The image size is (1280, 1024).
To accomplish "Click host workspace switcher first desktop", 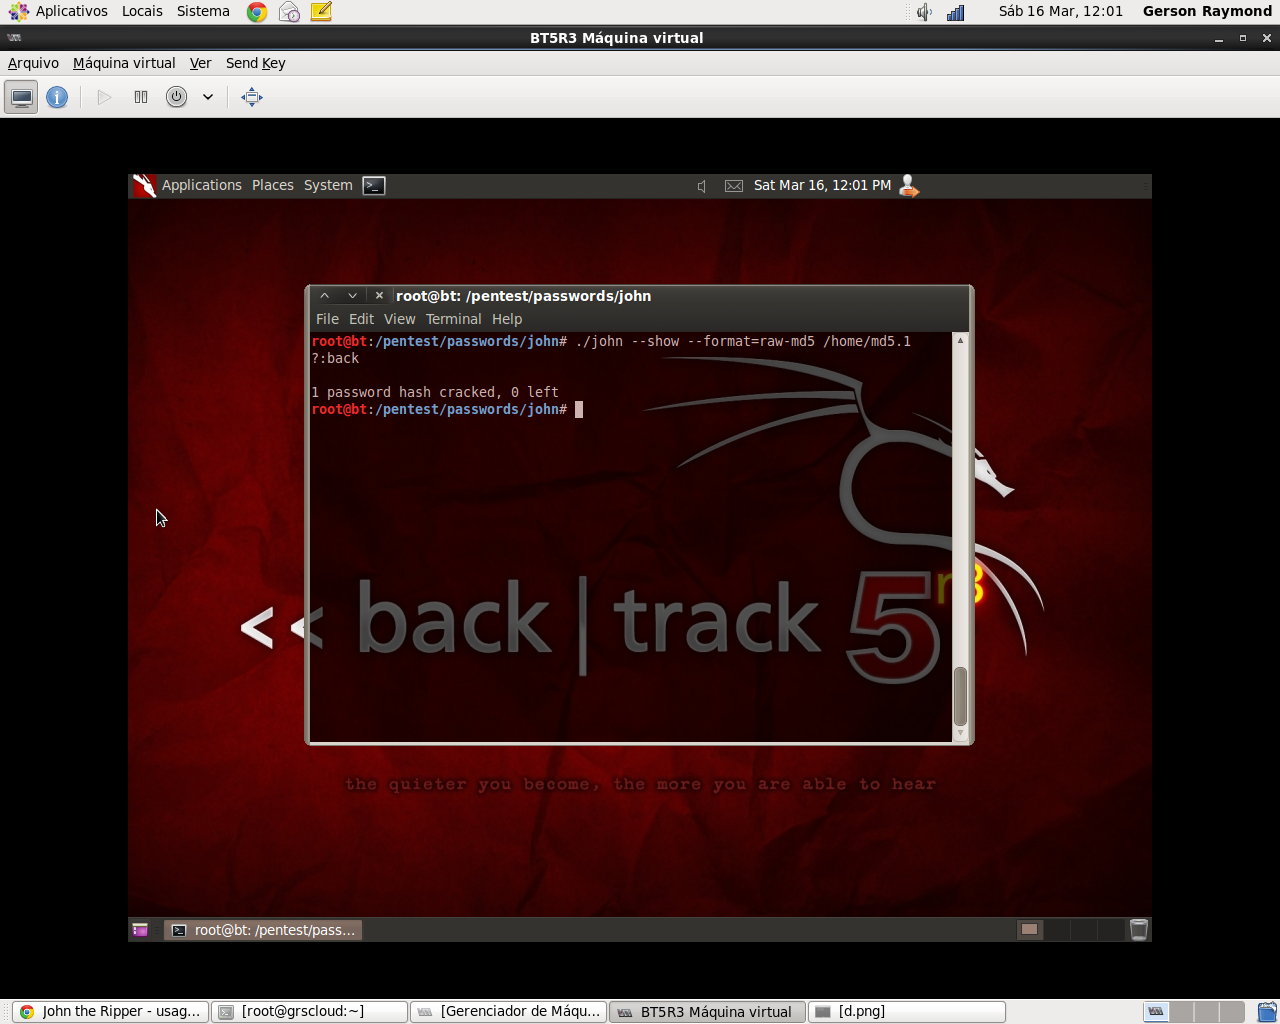I will [x=1156, y=1012].
